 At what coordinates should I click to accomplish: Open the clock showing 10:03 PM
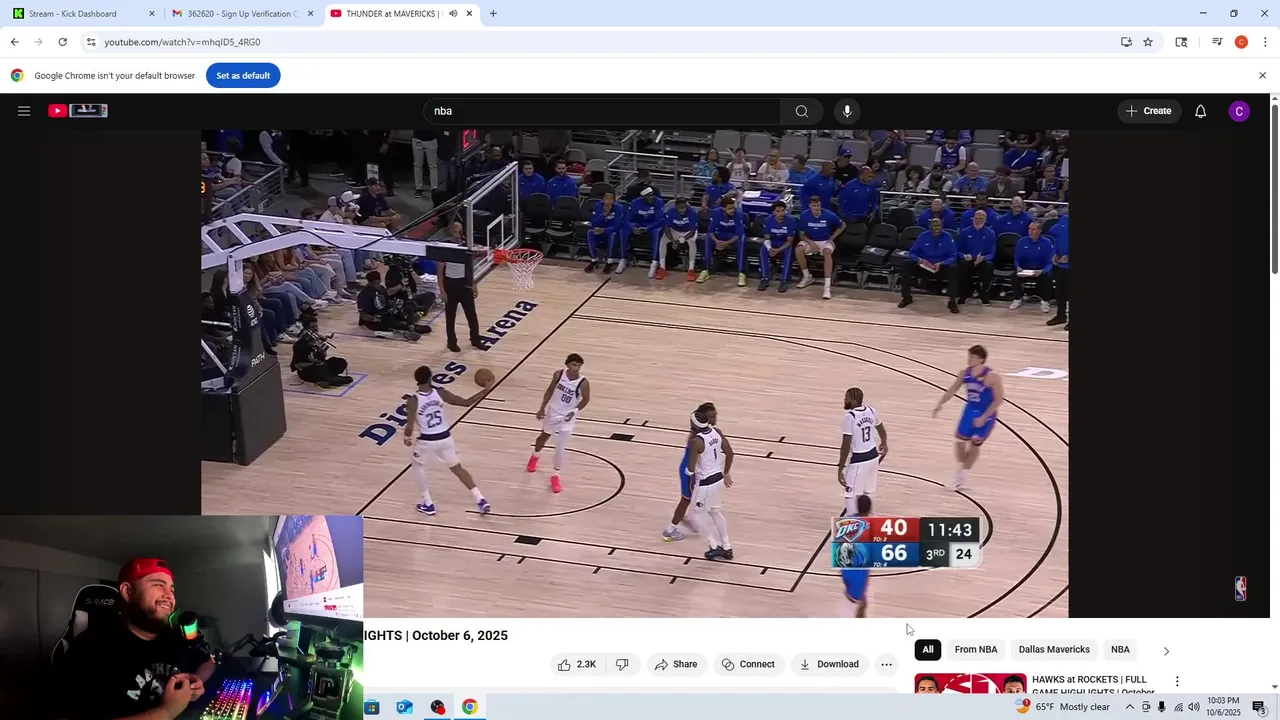pos(1224,707)
